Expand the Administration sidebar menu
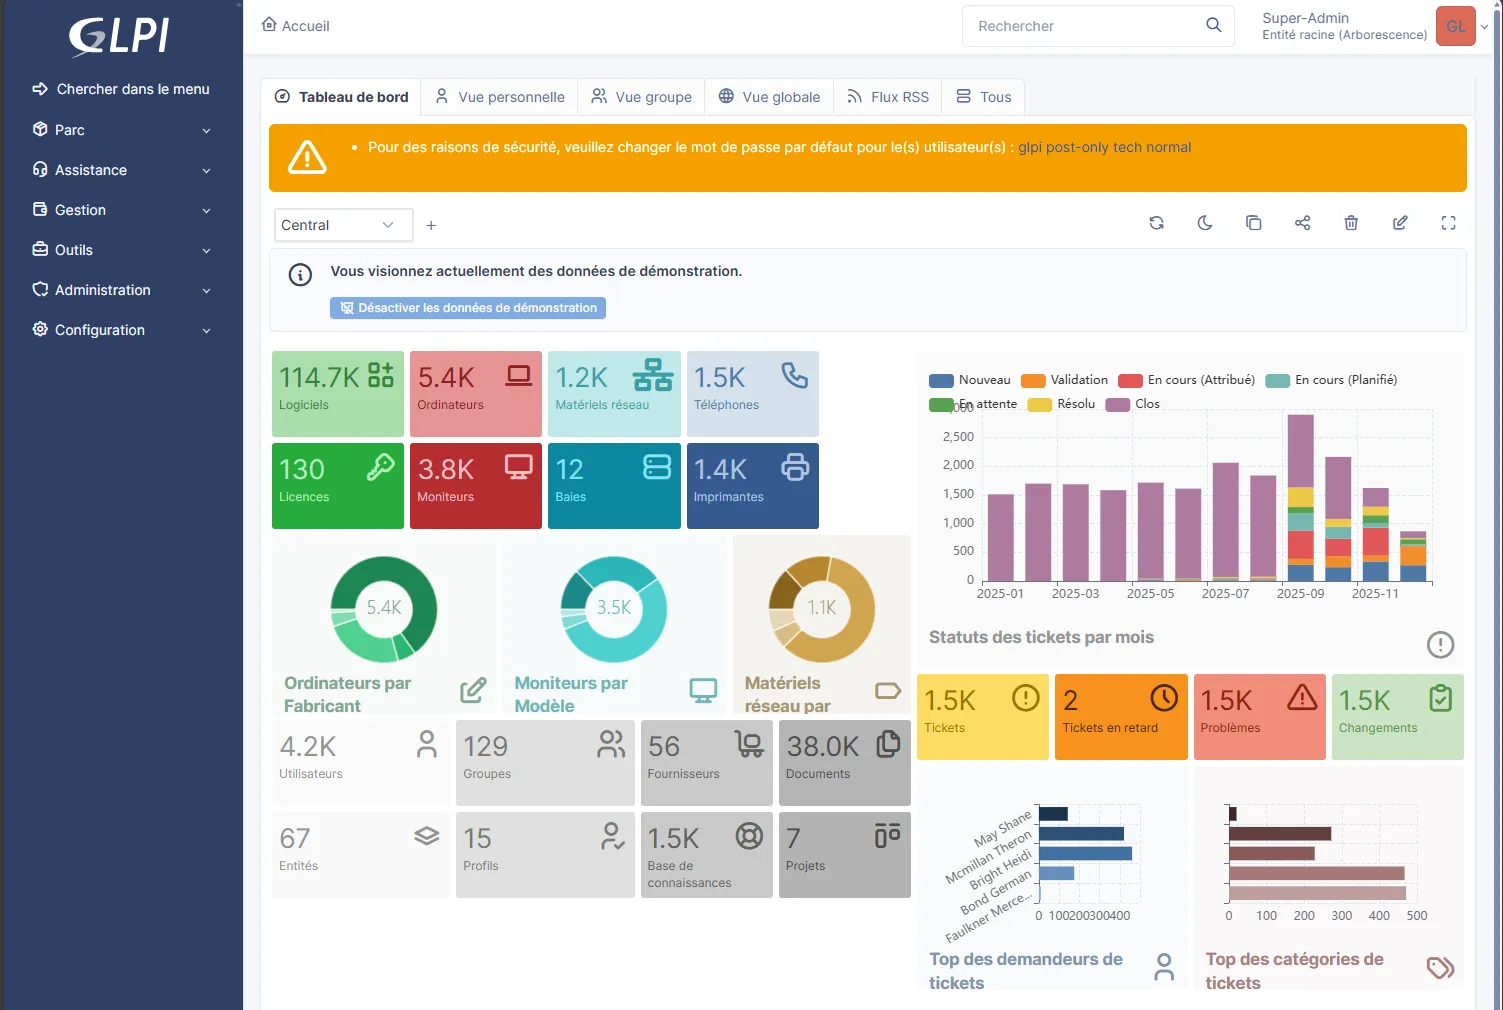Viewport: 1503px width, 1010px height. 121,290
